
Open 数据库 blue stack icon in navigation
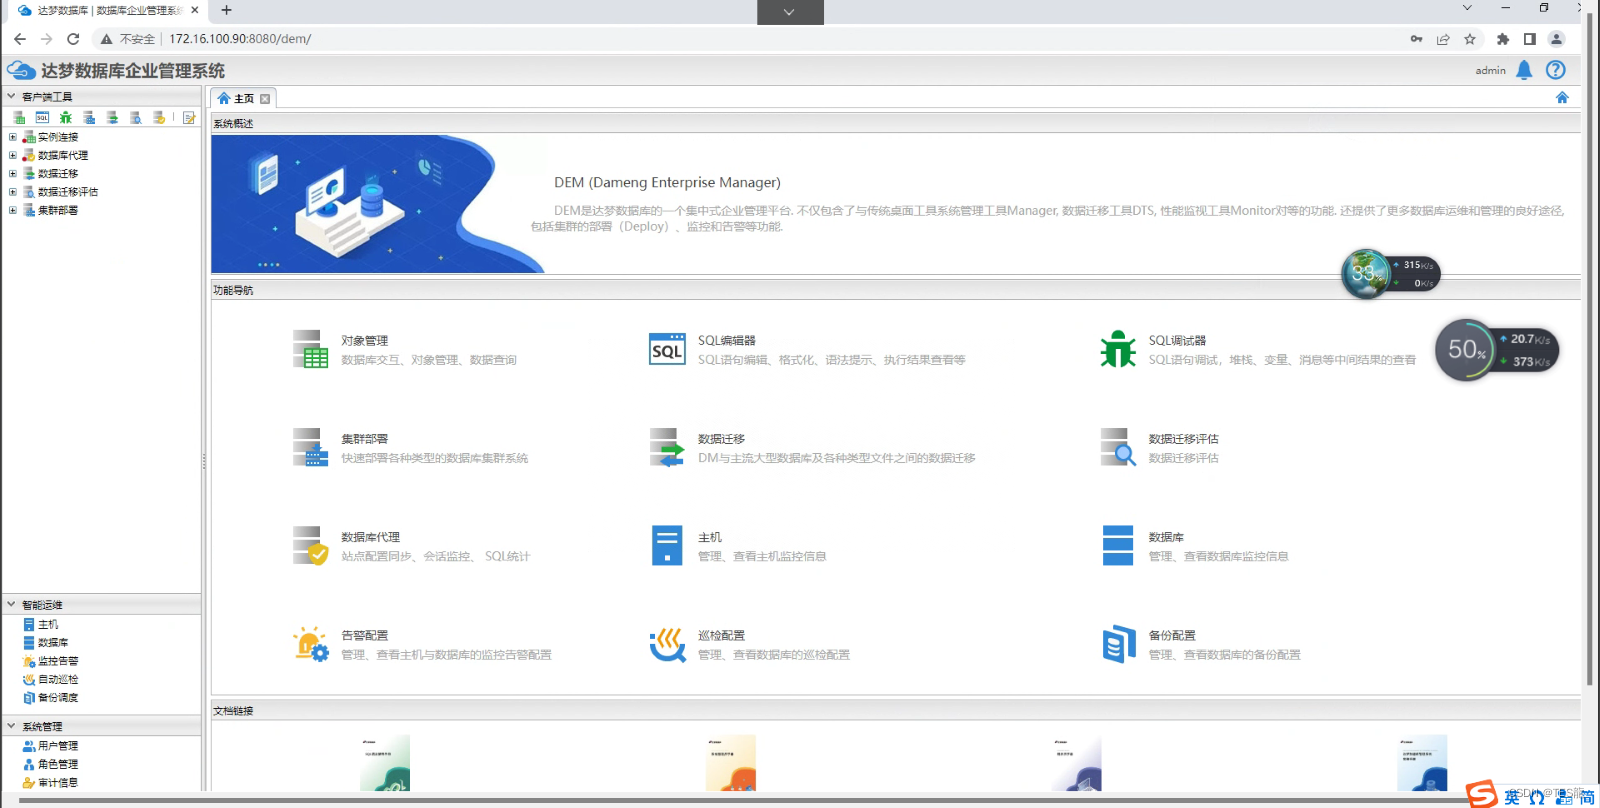[1118, 546]
